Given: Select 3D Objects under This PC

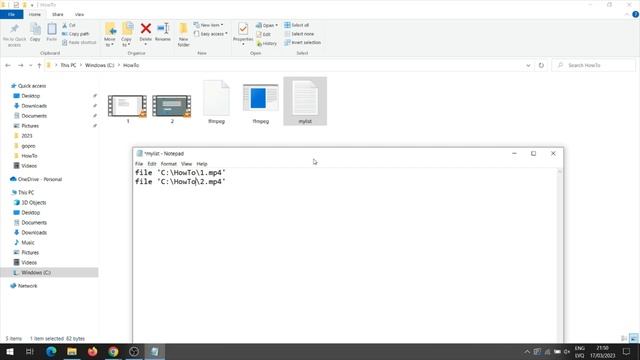Looking at the screenshot, I should (33, 202).
